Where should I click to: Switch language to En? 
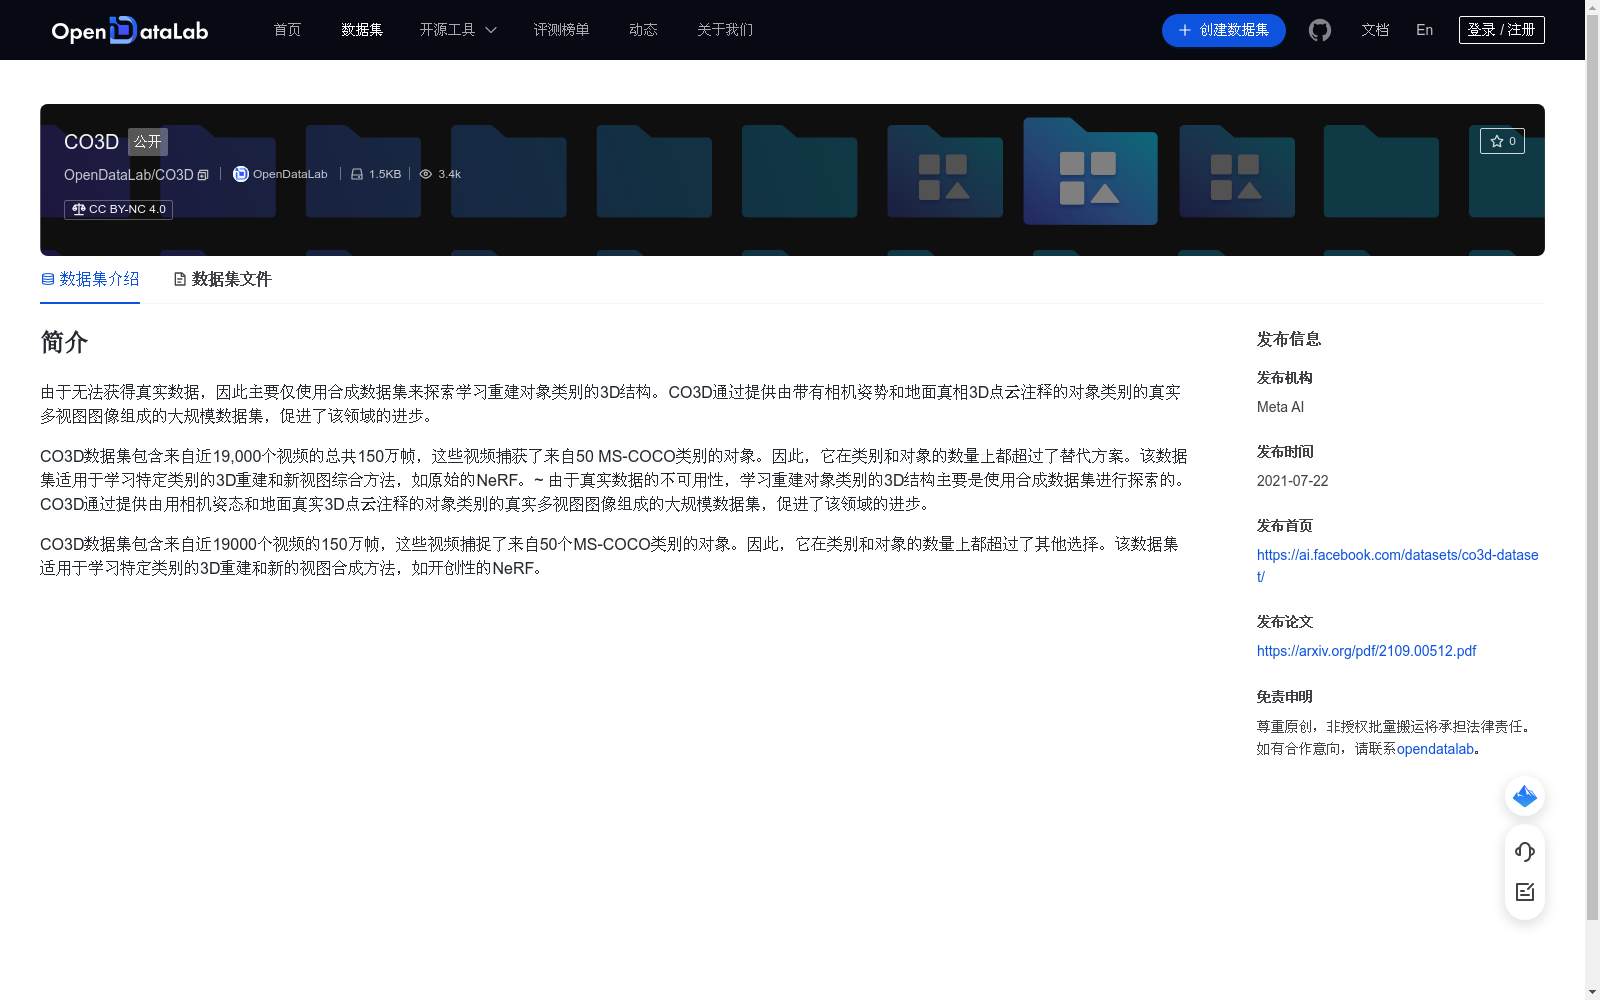pos(1425,30)
